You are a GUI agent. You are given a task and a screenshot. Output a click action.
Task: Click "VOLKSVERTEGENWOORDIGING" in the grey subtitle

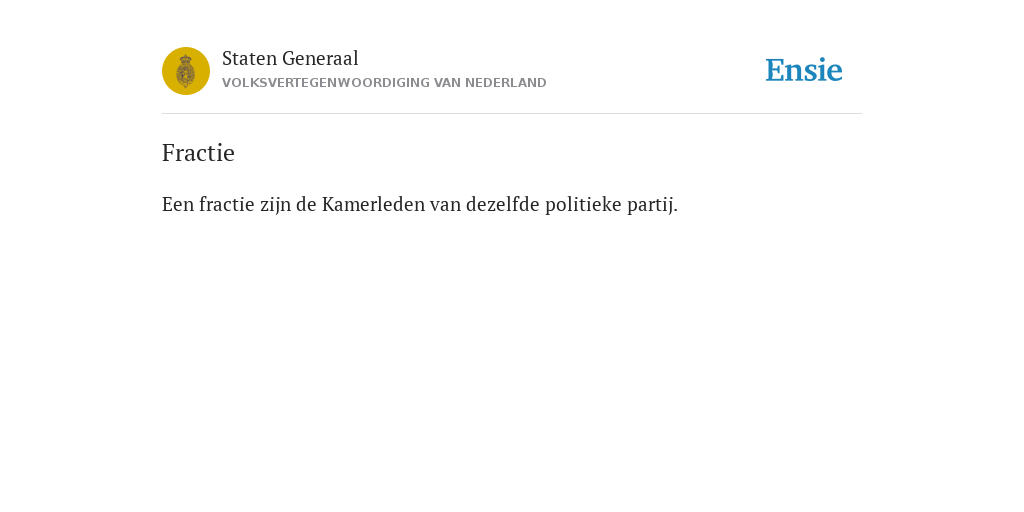pyautogui.click(x=326, y=83)
